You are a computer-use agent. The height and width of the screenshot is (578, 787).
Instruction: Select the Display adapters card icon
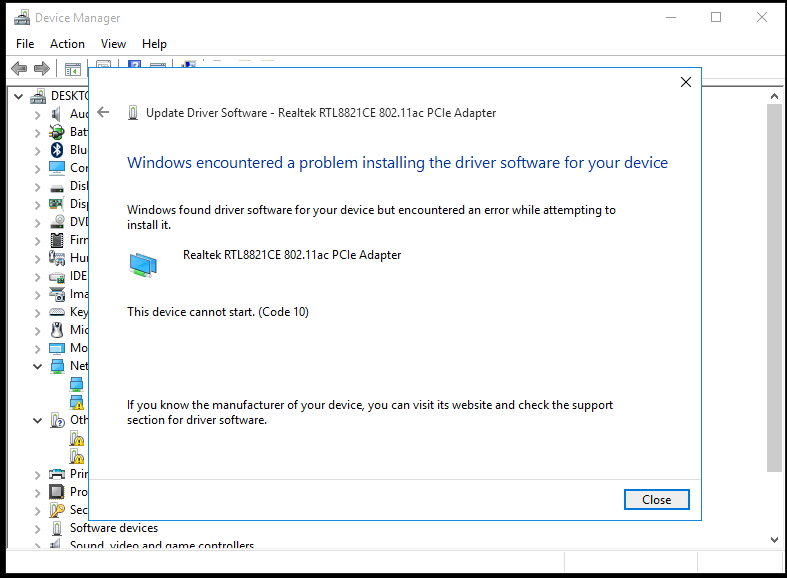[x=57, y=204]
